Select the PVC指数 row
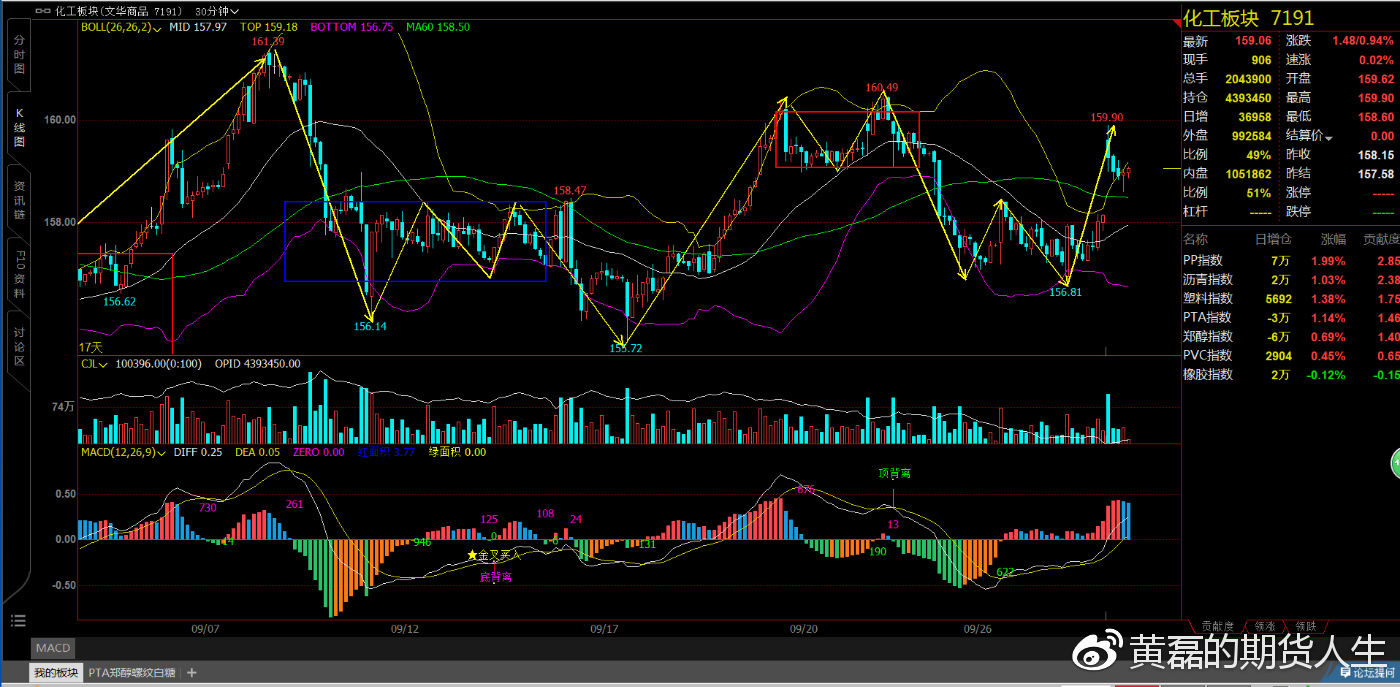The image size is (1400, 687). tap(1290, 355)
